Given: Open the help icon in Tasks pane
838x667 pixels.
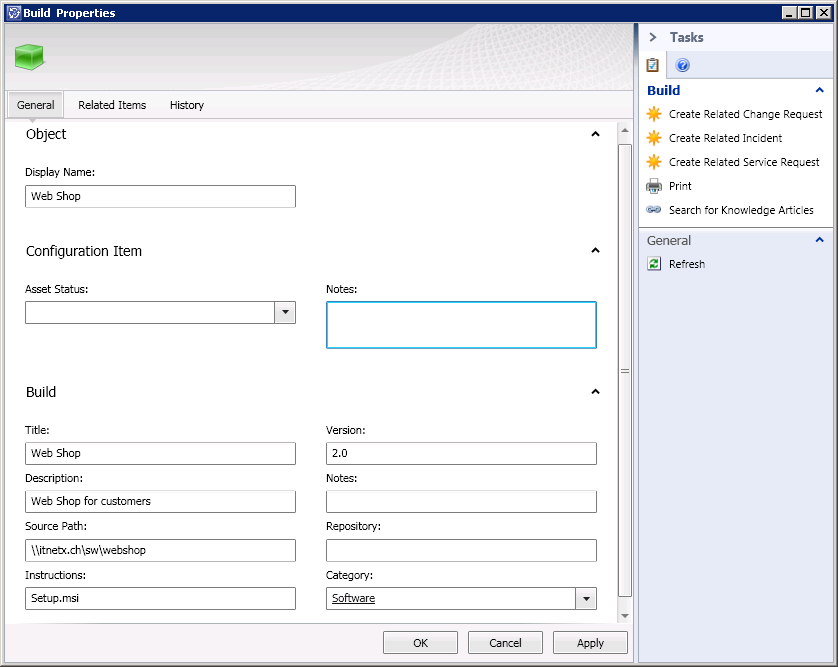Looking at the screenshot, I should [x=683, y=66].
